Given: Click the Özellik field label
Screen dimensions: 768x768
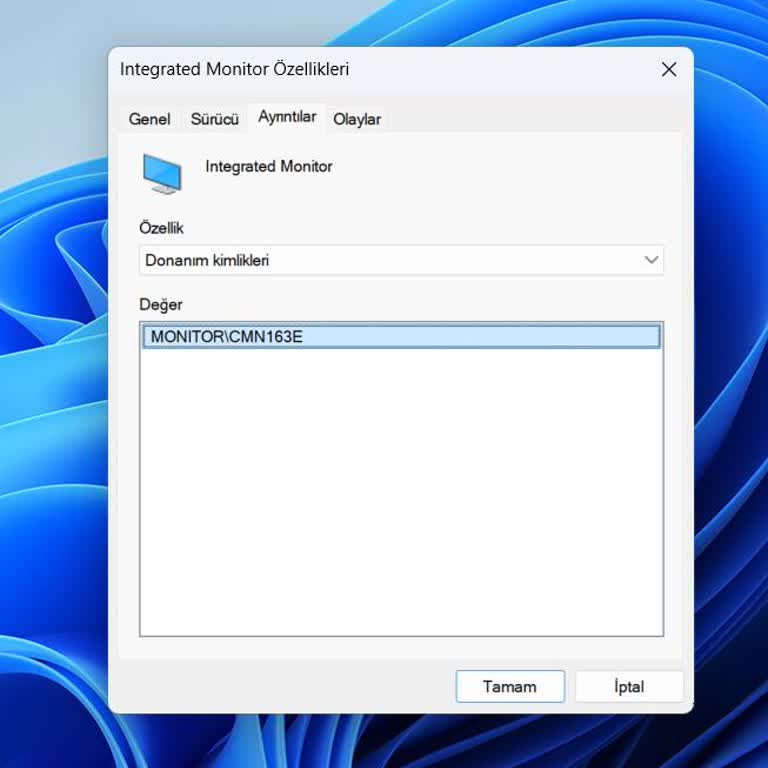Looking at the screenshot, I should [161, 228].
